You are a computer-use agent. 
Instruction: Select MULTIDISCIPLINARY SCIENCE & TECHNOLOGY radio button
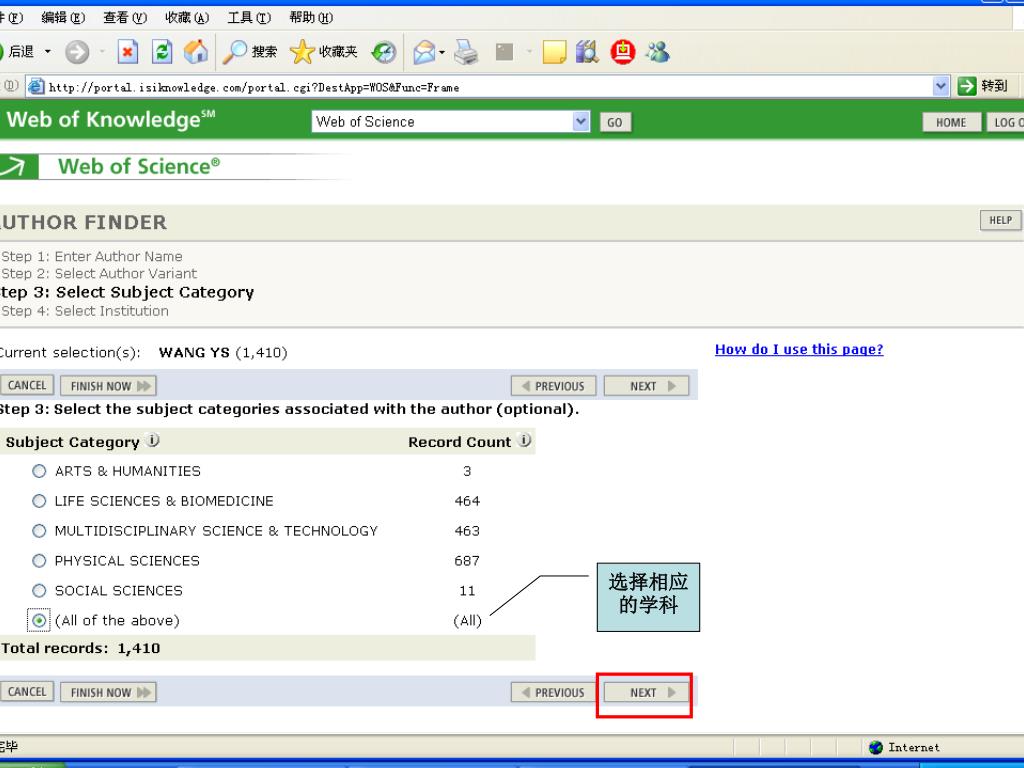click(39, 531)
